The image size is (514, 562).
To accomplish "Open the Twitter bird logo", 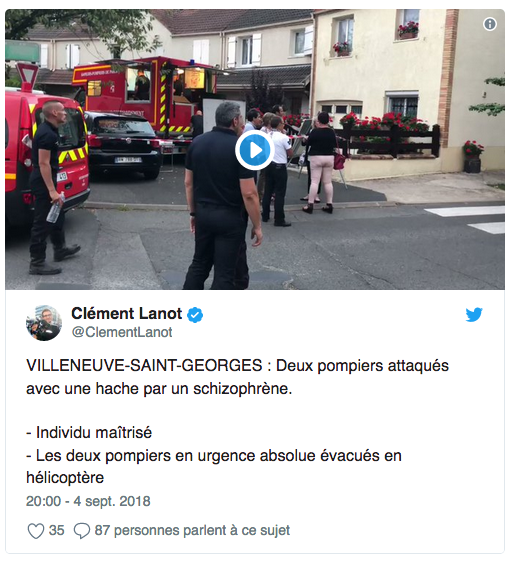I will click(x=474, y=315).
